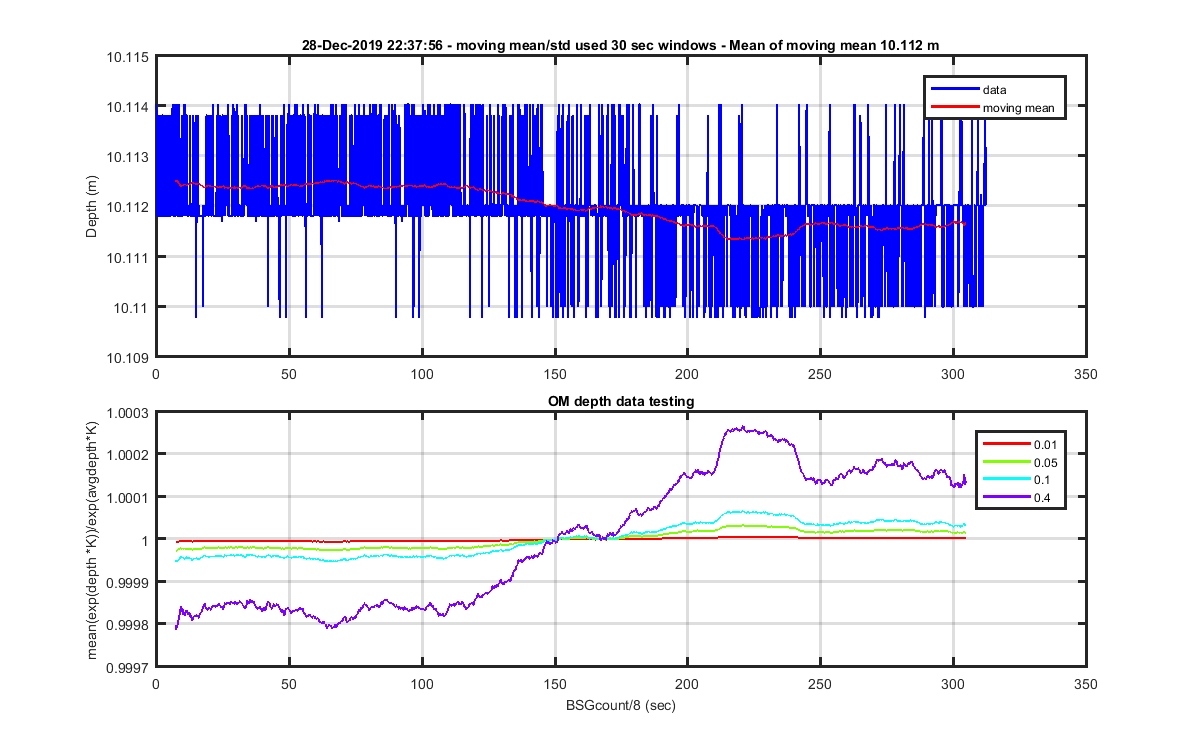
Task: Click the 10.113 tick on depth axis
Action: [129, 157]
